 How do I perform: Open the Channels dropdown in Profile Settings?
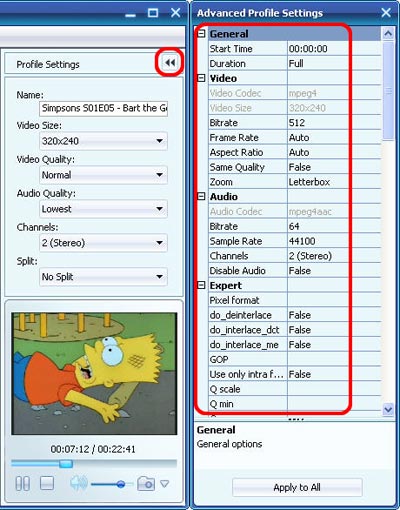[x=103, y=243]
